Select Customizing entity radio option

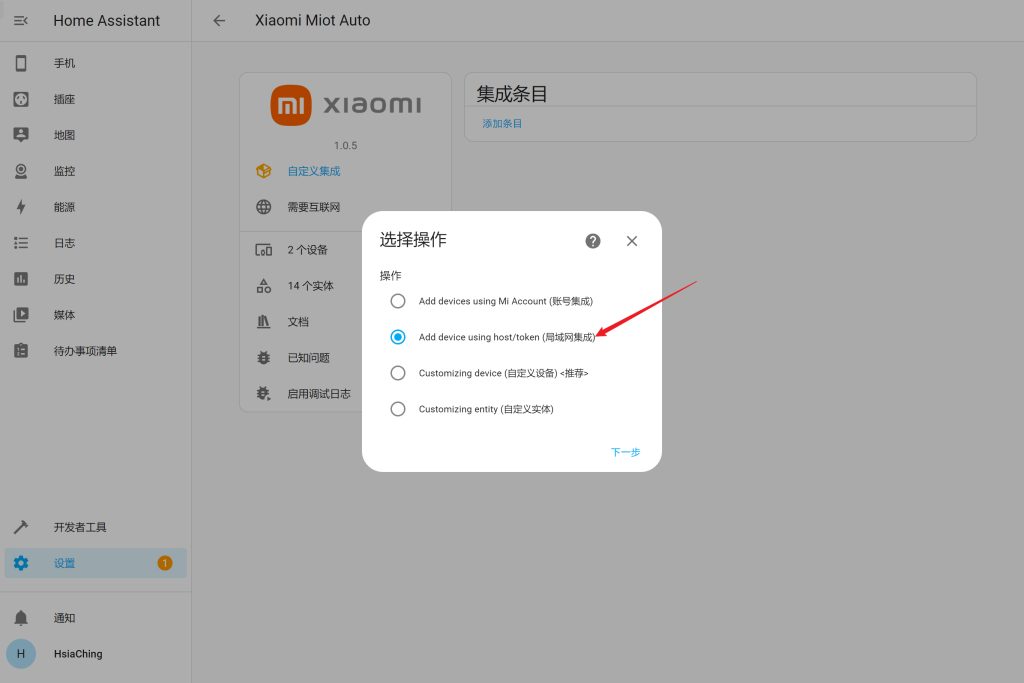pos(398,409)
